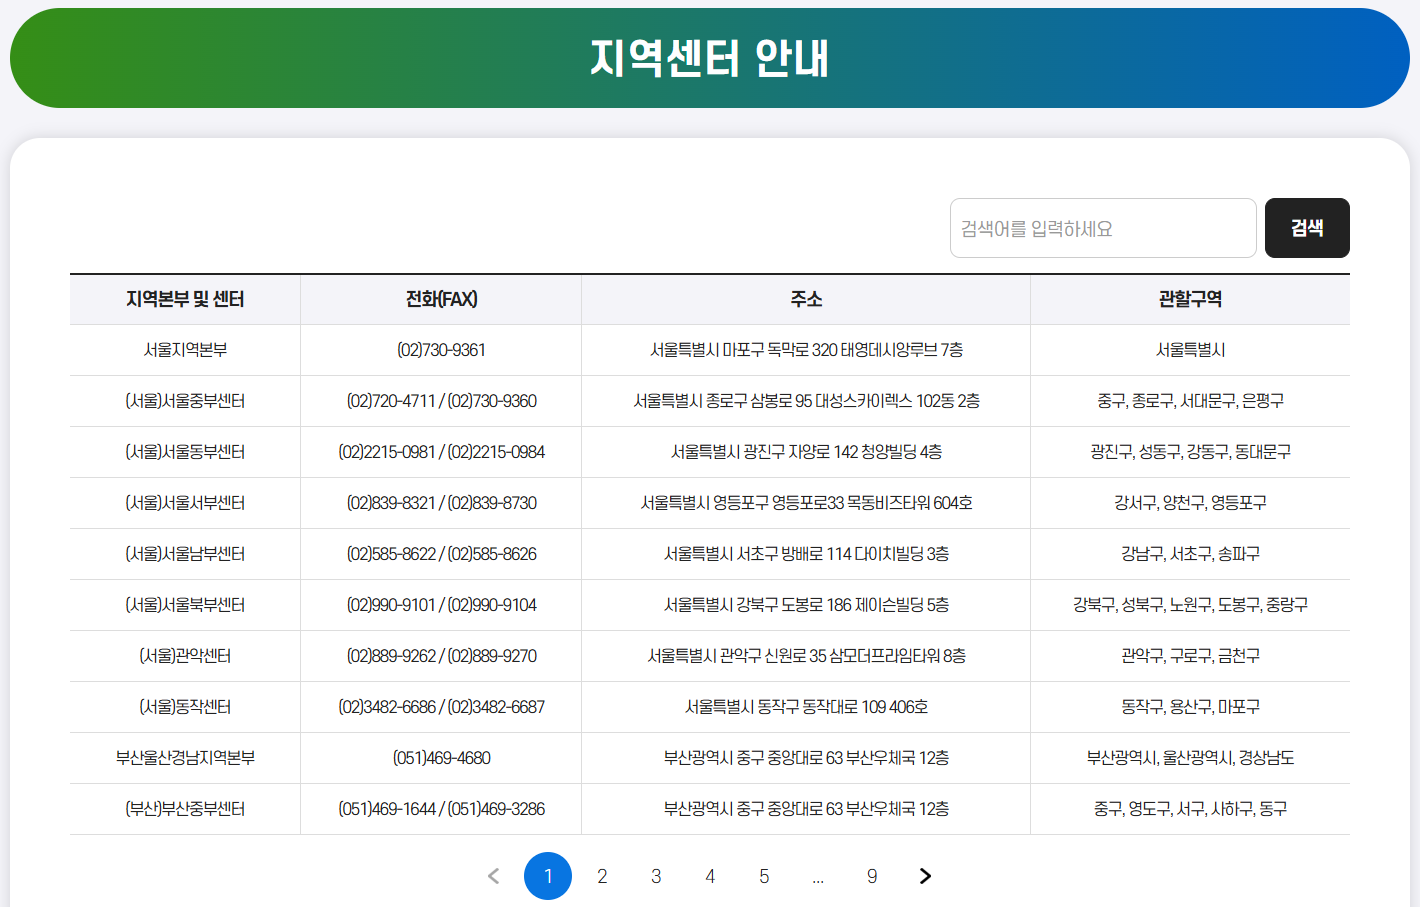Select the currently active page 1 circle
Screen dimensions: 1420x907
[548, 875]
